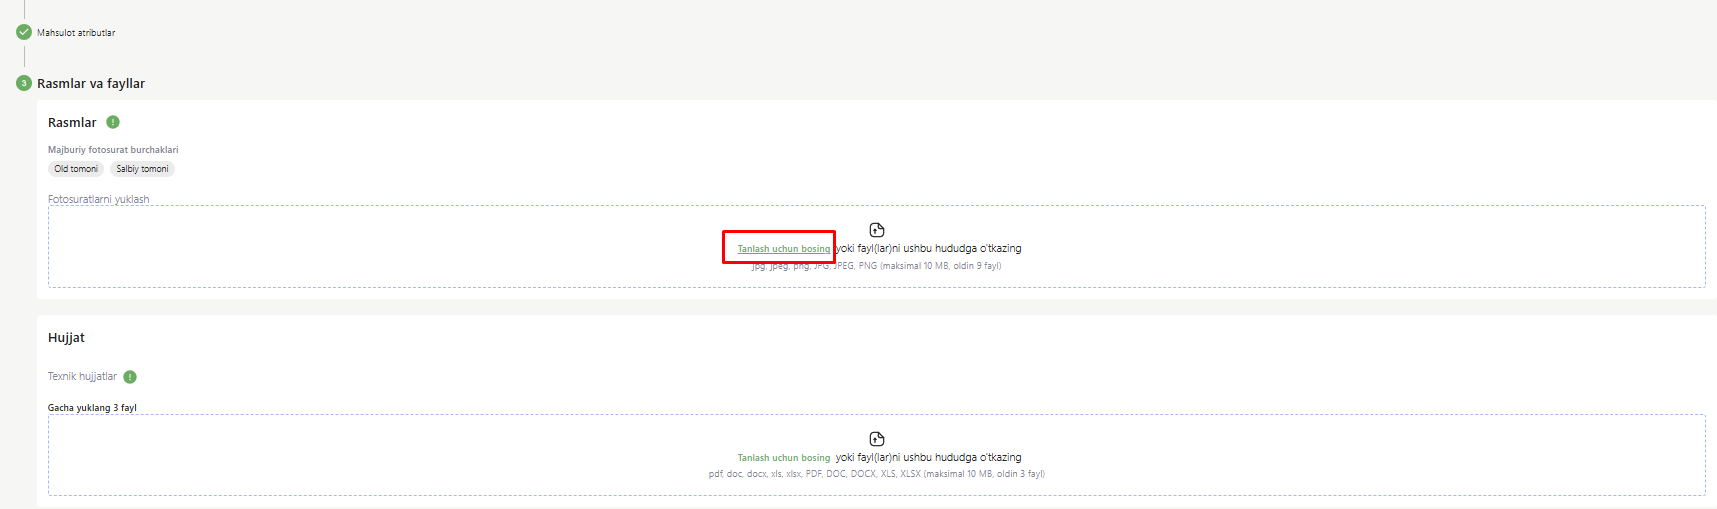Click the upload icon in the photo dropzone
Viewport: 1717px width, 509px height.
(x=877, y=230)
